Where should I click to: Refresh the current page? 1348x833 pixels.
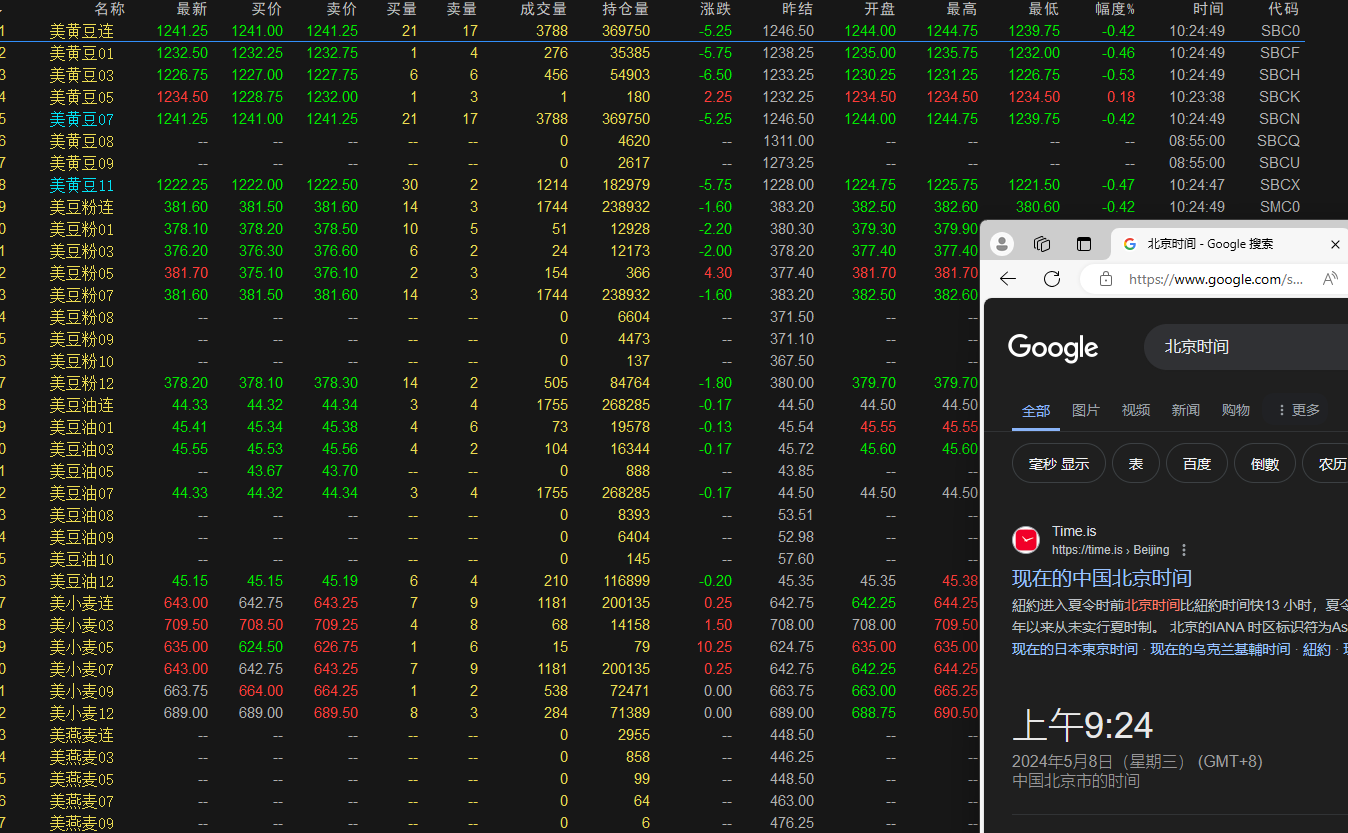1051,279
